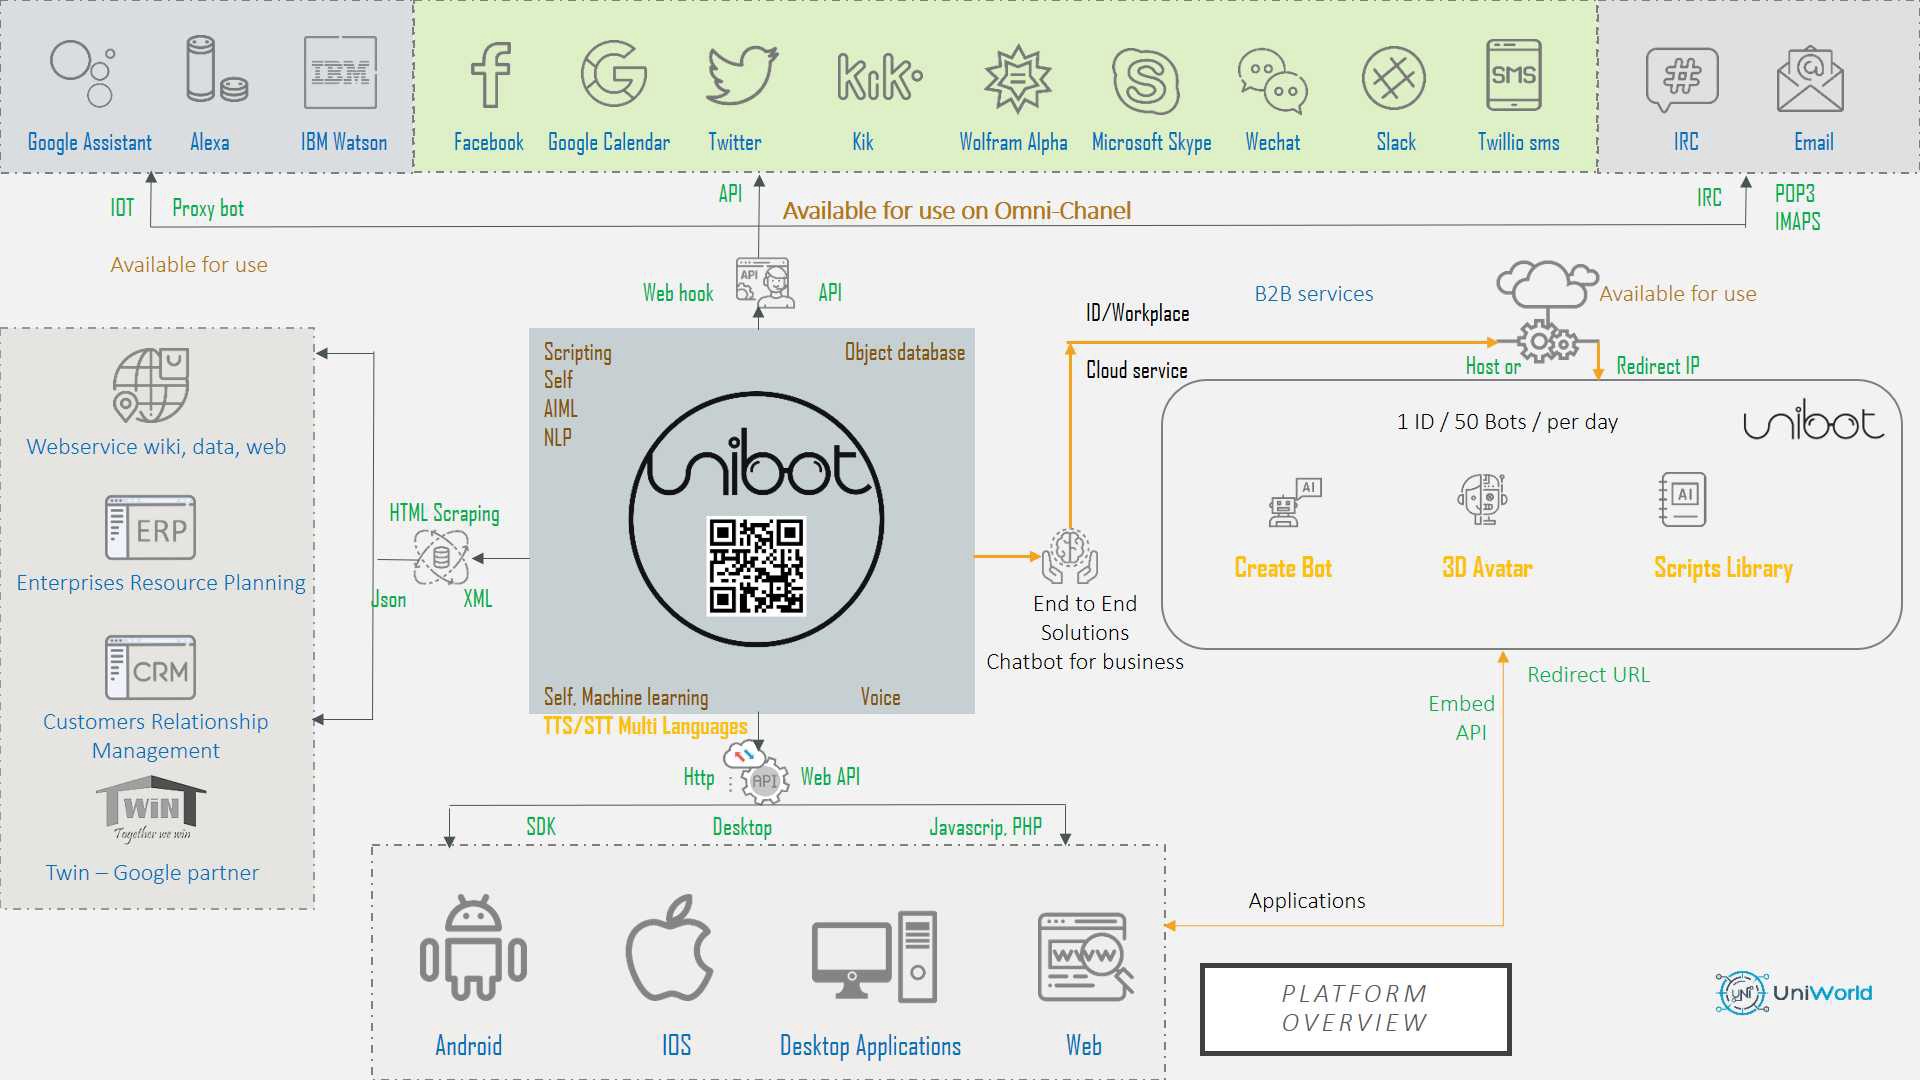The image size is (1920, 1080).
Task: Click the Twin – Google partner text
Action: [x=152, y=873]
